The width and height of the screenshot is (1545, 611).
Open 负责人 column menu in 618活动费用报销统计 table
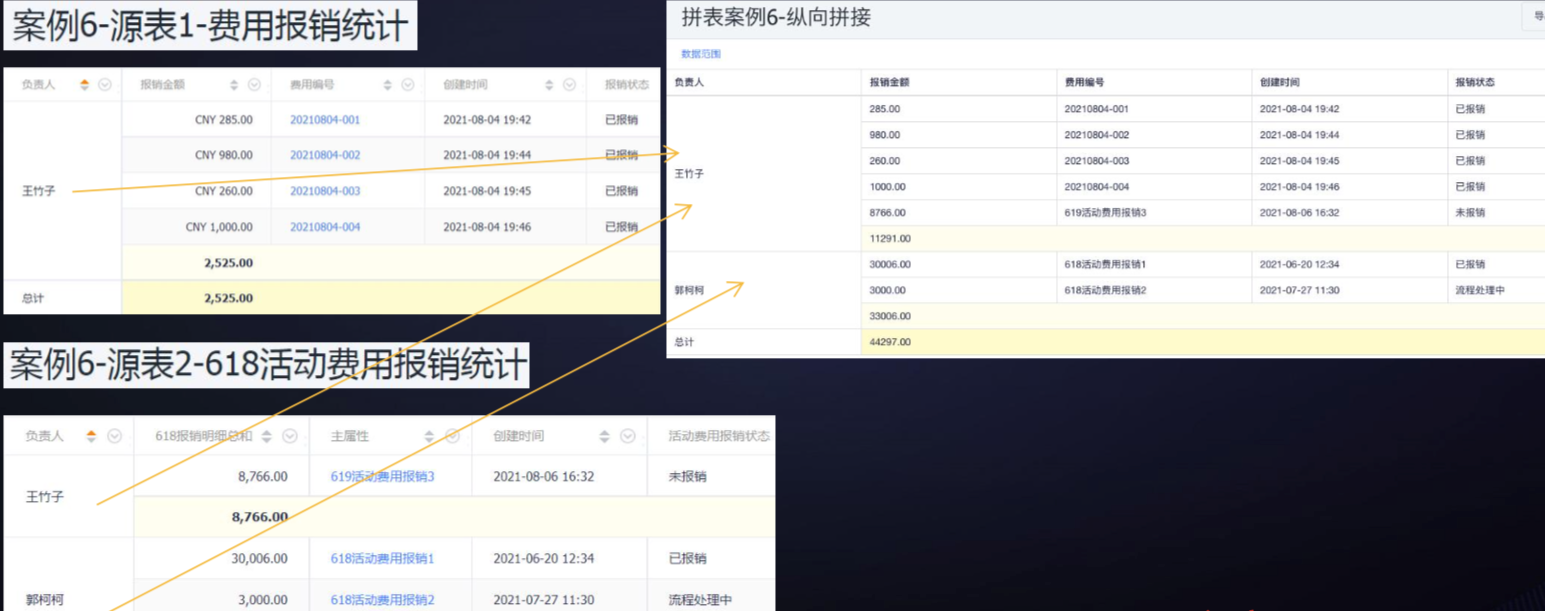[114, 436]
